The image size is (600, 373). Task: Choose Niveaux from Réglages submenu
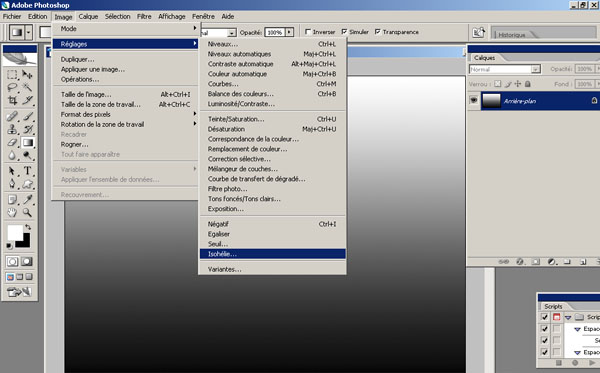(x=272, y=44)
